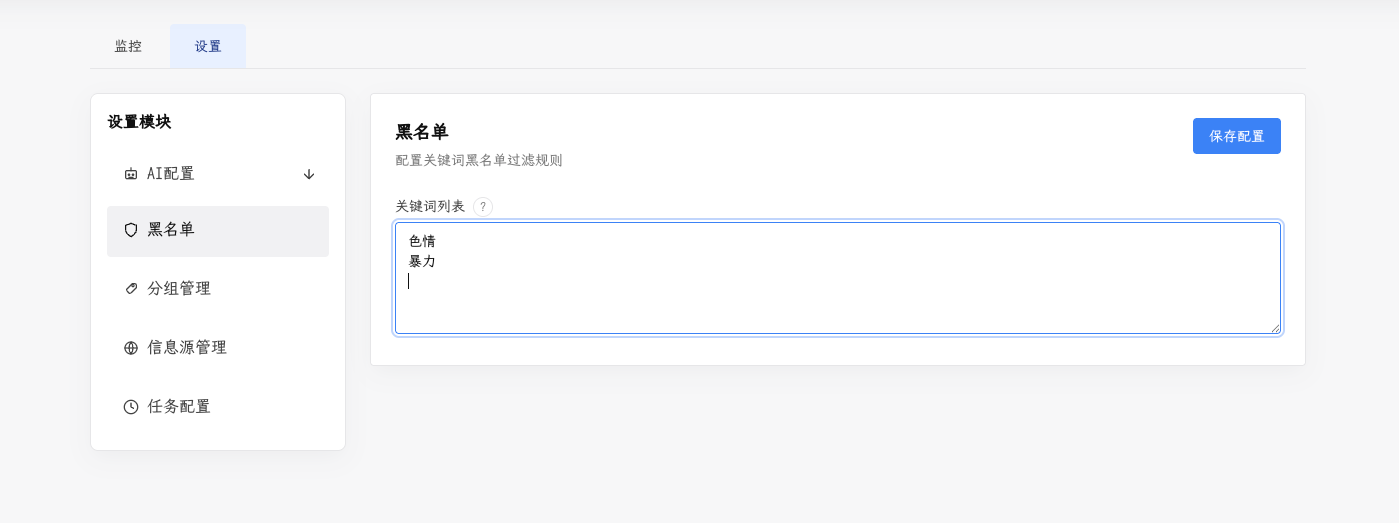Image resolution: width=1399 pixels, height=523 pixels.
Task: Click the robot icon beside AI配置
Action: [131, 174]
